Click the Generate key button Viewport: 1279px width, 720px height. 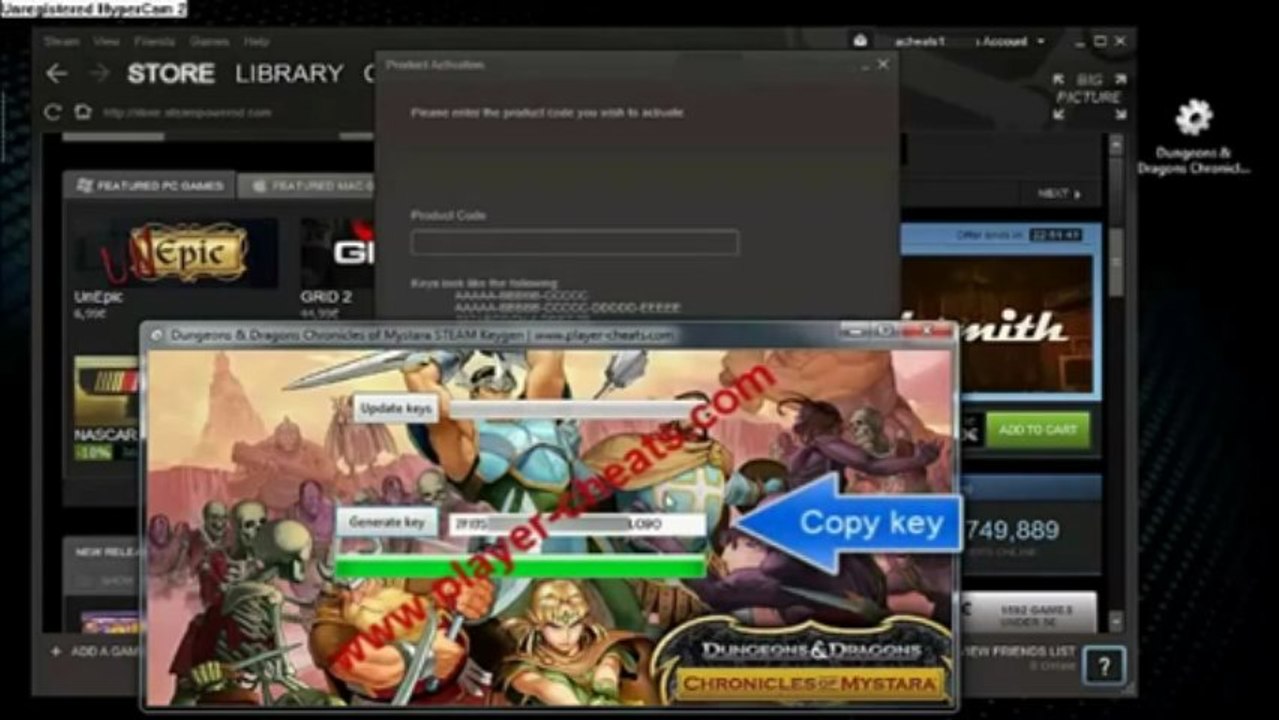pos(386,522)
